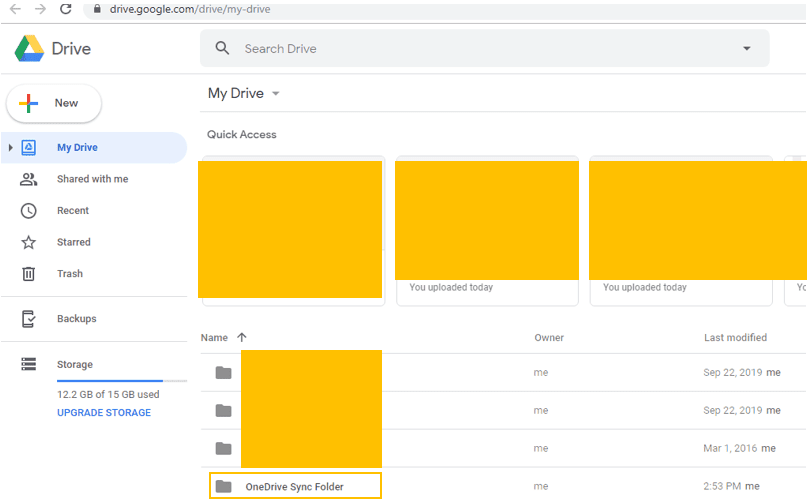Open Starred items
This screenshot has height=504, width=809.
(74, 242)
